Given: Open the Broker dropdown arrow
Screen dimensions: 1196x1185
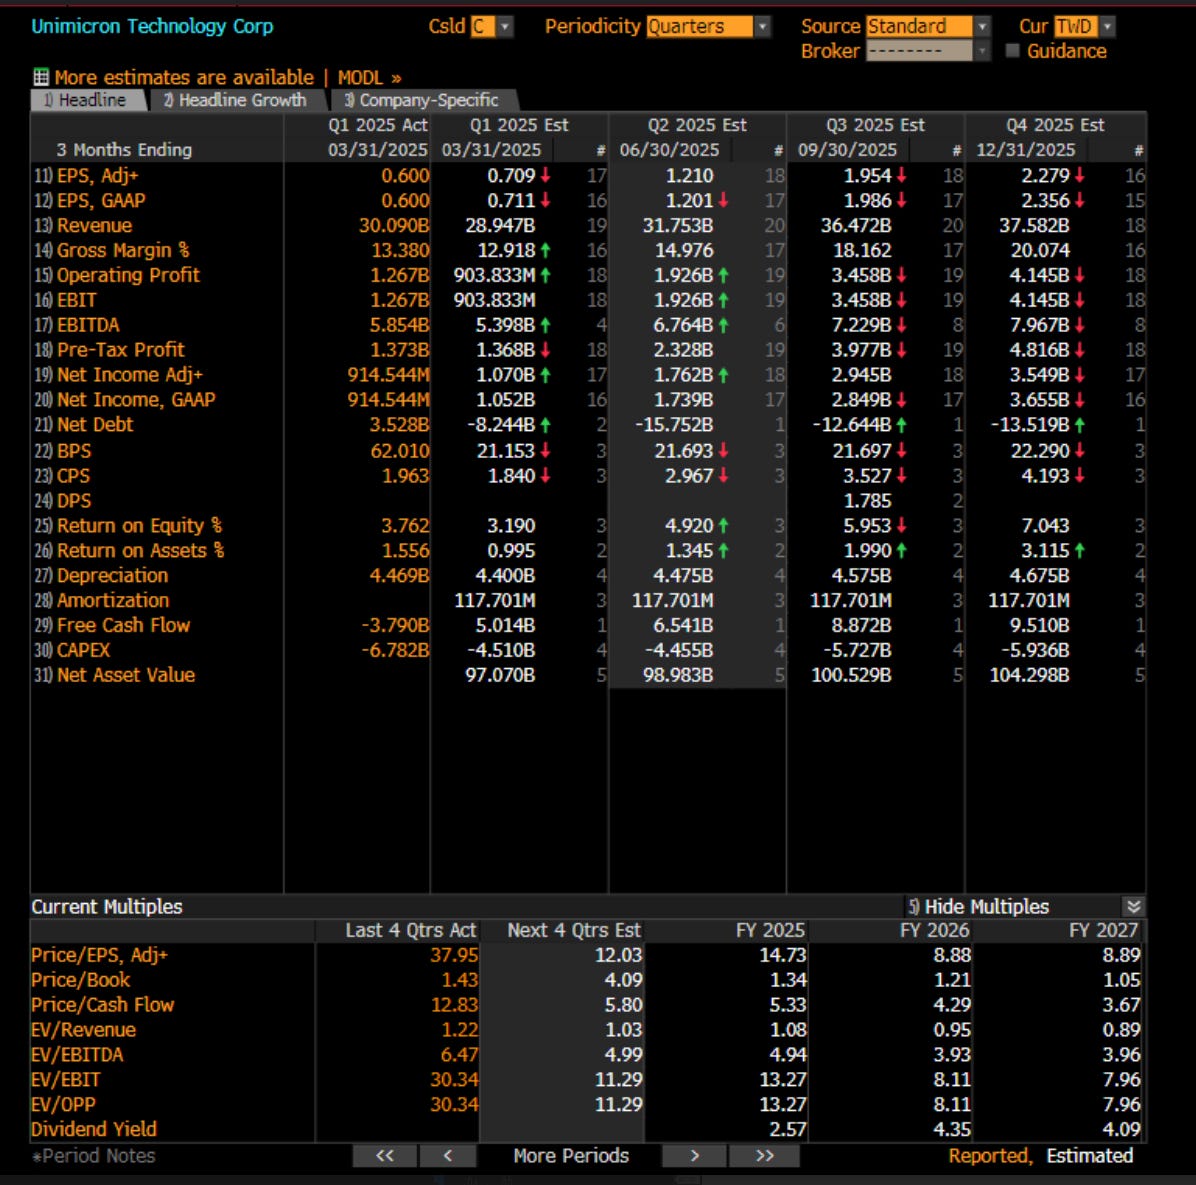Looking at the screenshot, I should coord(982,51).
